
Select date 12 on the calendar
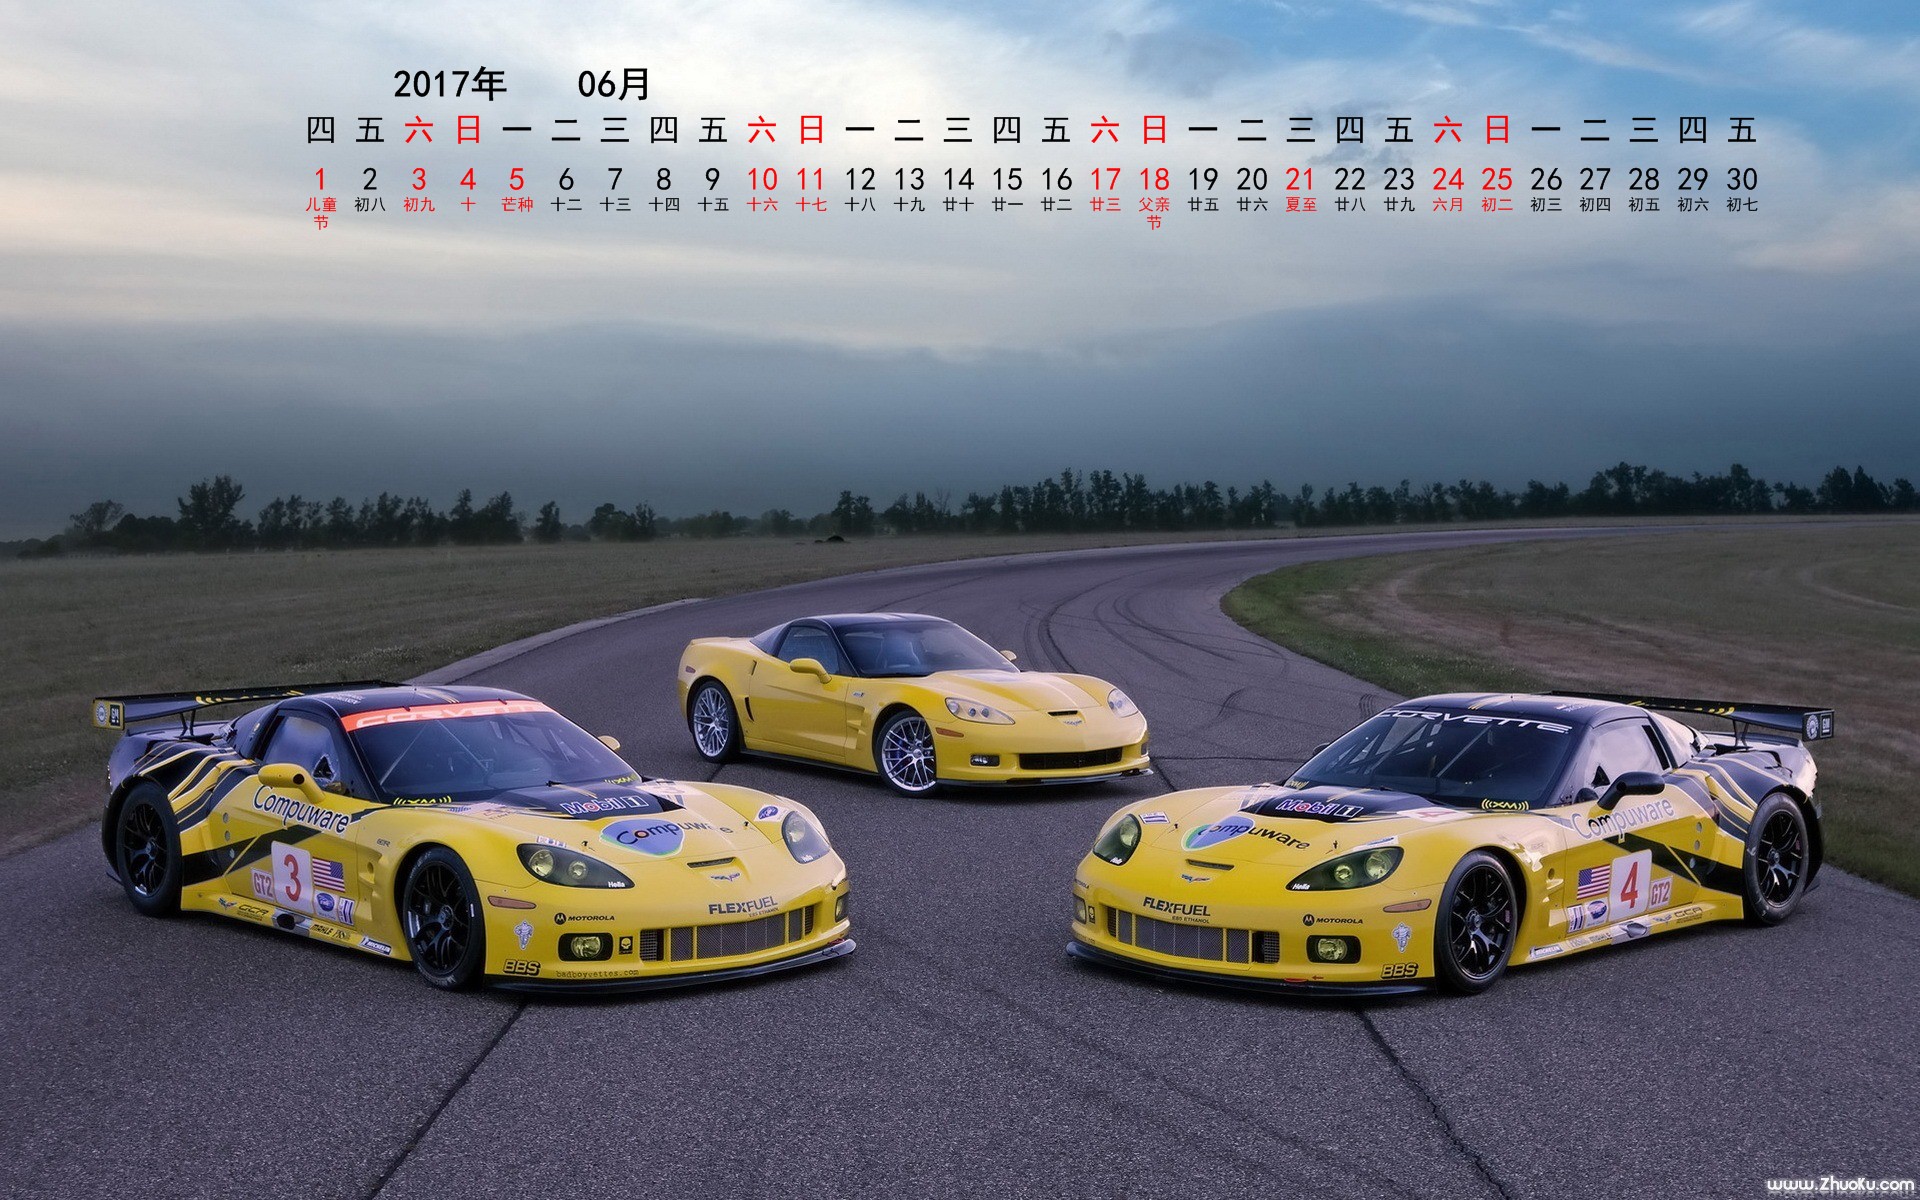click(859, 180)
